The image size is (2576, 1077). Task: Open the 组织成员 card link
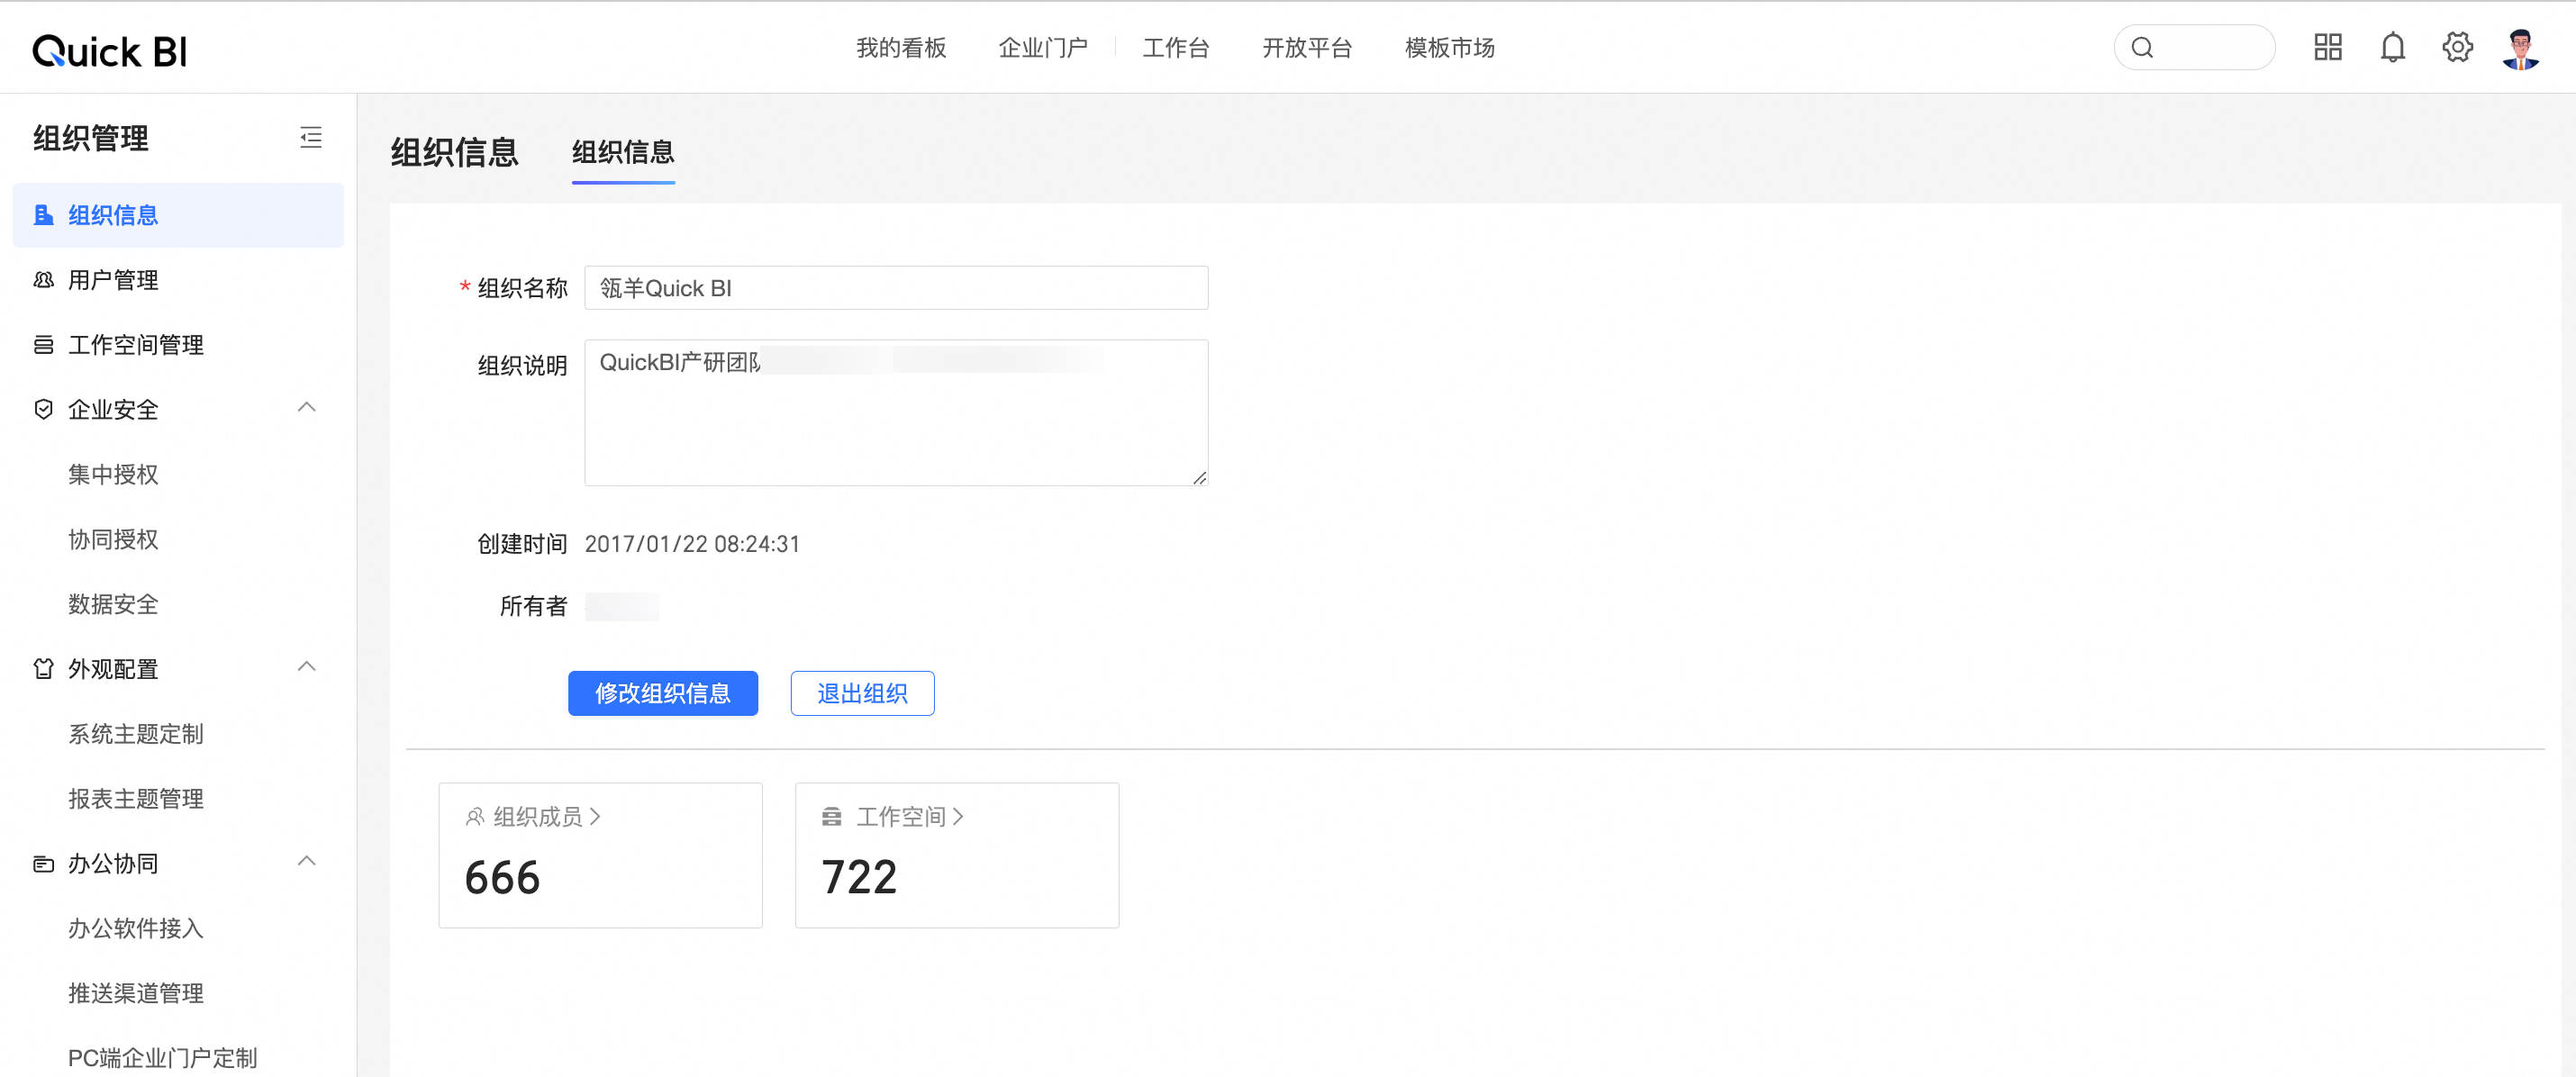coord(537,817)
